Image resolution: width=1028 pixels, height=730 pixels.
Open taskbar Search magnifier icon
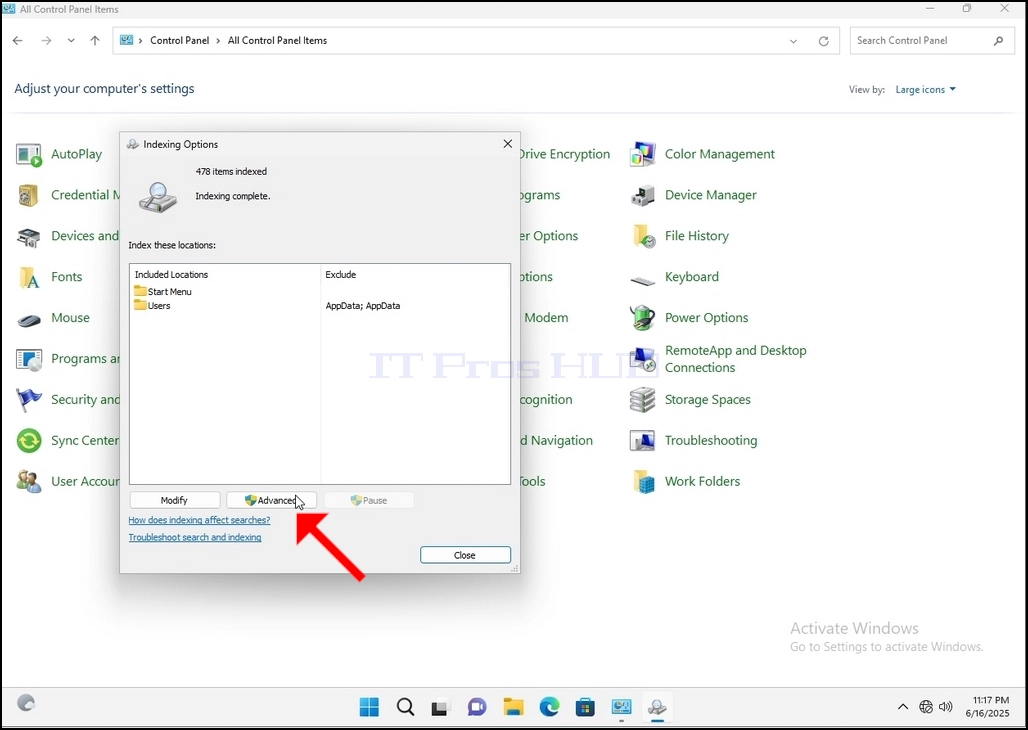405,707
